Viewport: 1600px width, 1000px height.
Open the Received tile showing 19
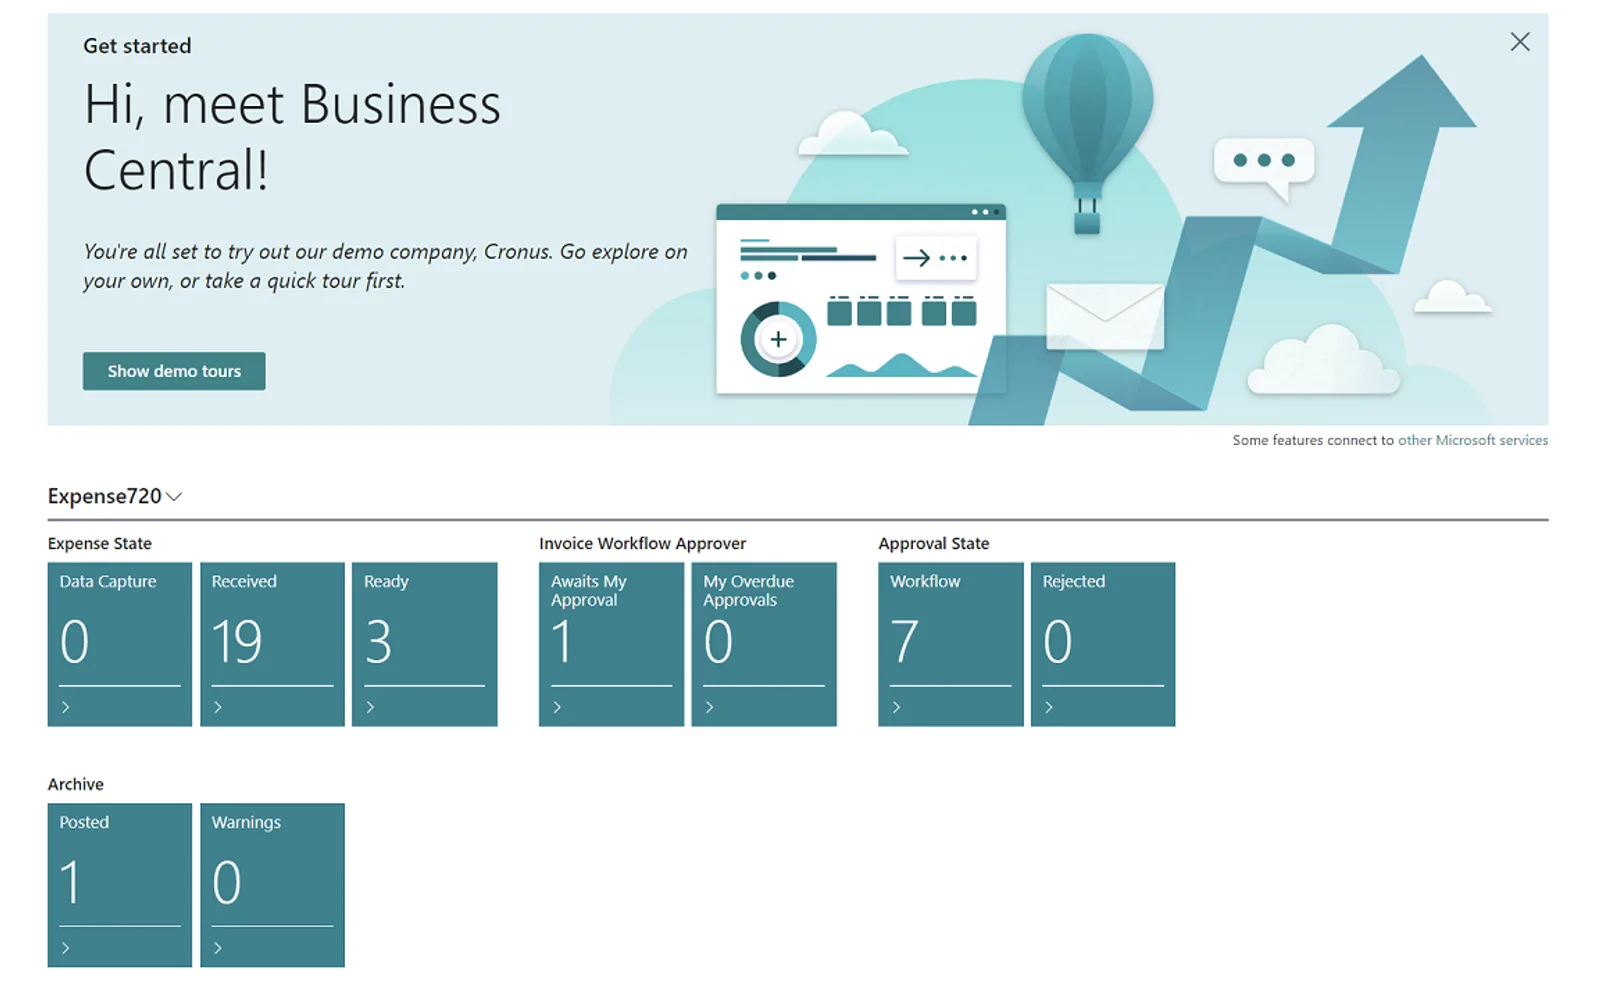tap(272, 644)
